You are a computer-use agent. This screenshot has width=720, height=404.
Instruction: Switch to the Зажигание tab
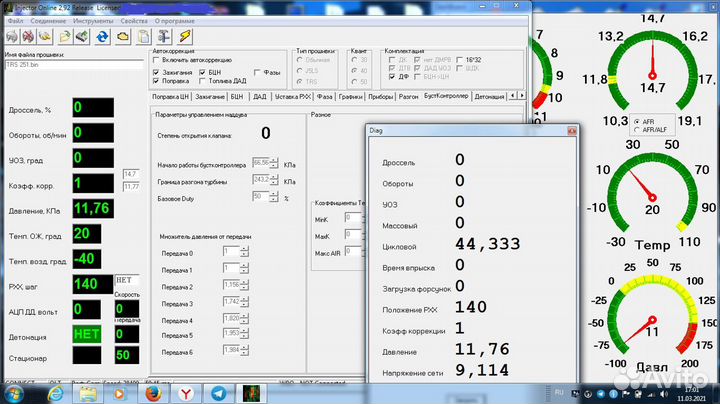pyautogui.click(x=210, y=97)
